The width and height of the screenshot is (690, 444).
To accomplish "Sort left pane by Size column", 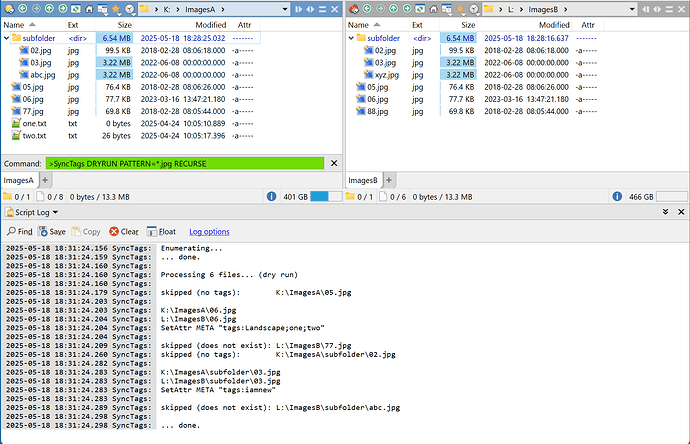I will 114,25.
